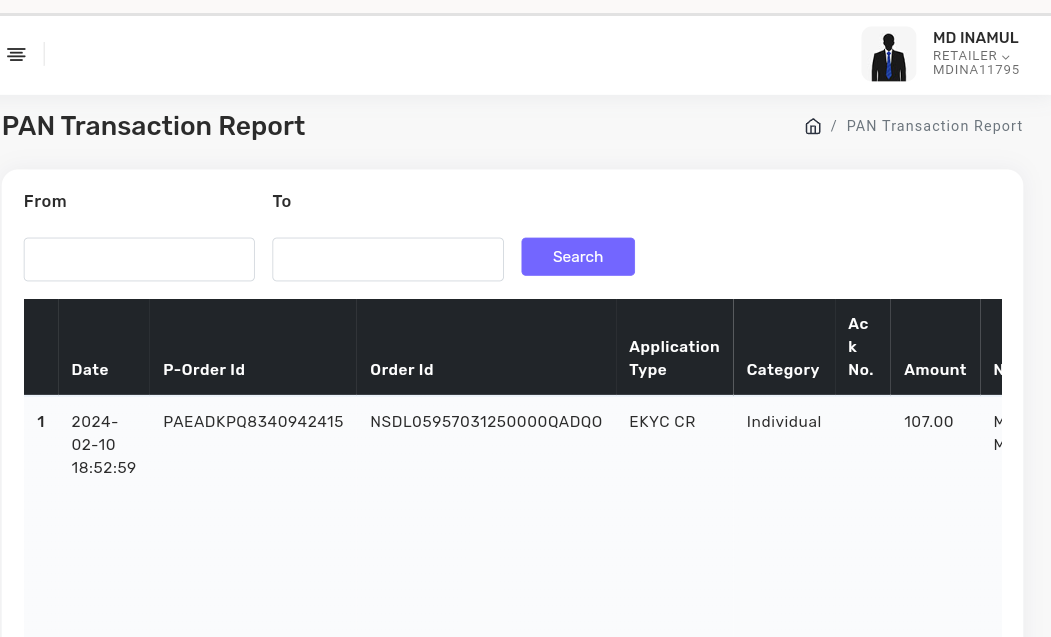Screen dimensions: 1051x637
Task: Open the hamburger sidebar menu icon
Action: 16,54
